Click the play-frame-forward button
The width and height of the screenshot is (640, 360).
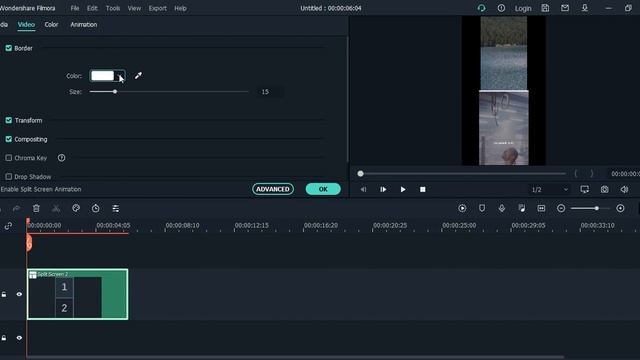[x=383, y=189]
